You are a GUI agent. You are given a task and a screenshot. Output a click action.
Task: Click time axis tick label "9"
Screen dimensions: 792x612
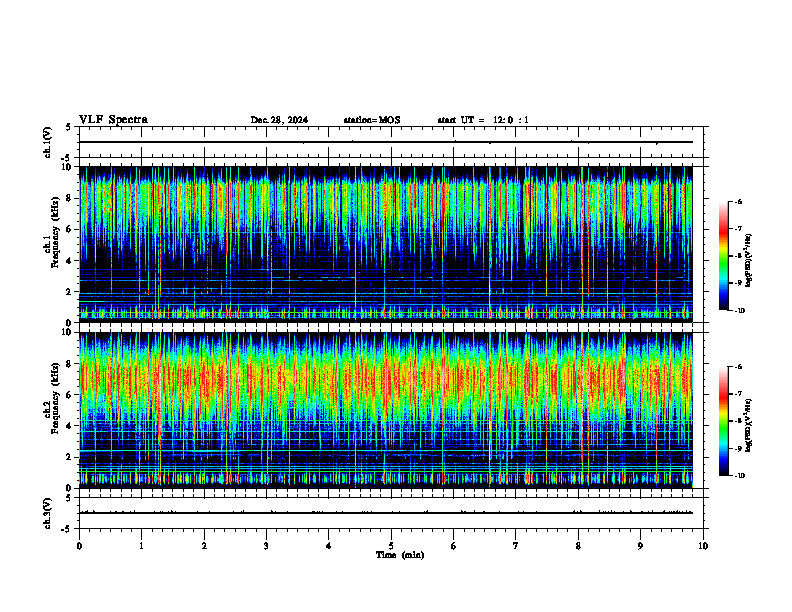click(x=640, y=546)
